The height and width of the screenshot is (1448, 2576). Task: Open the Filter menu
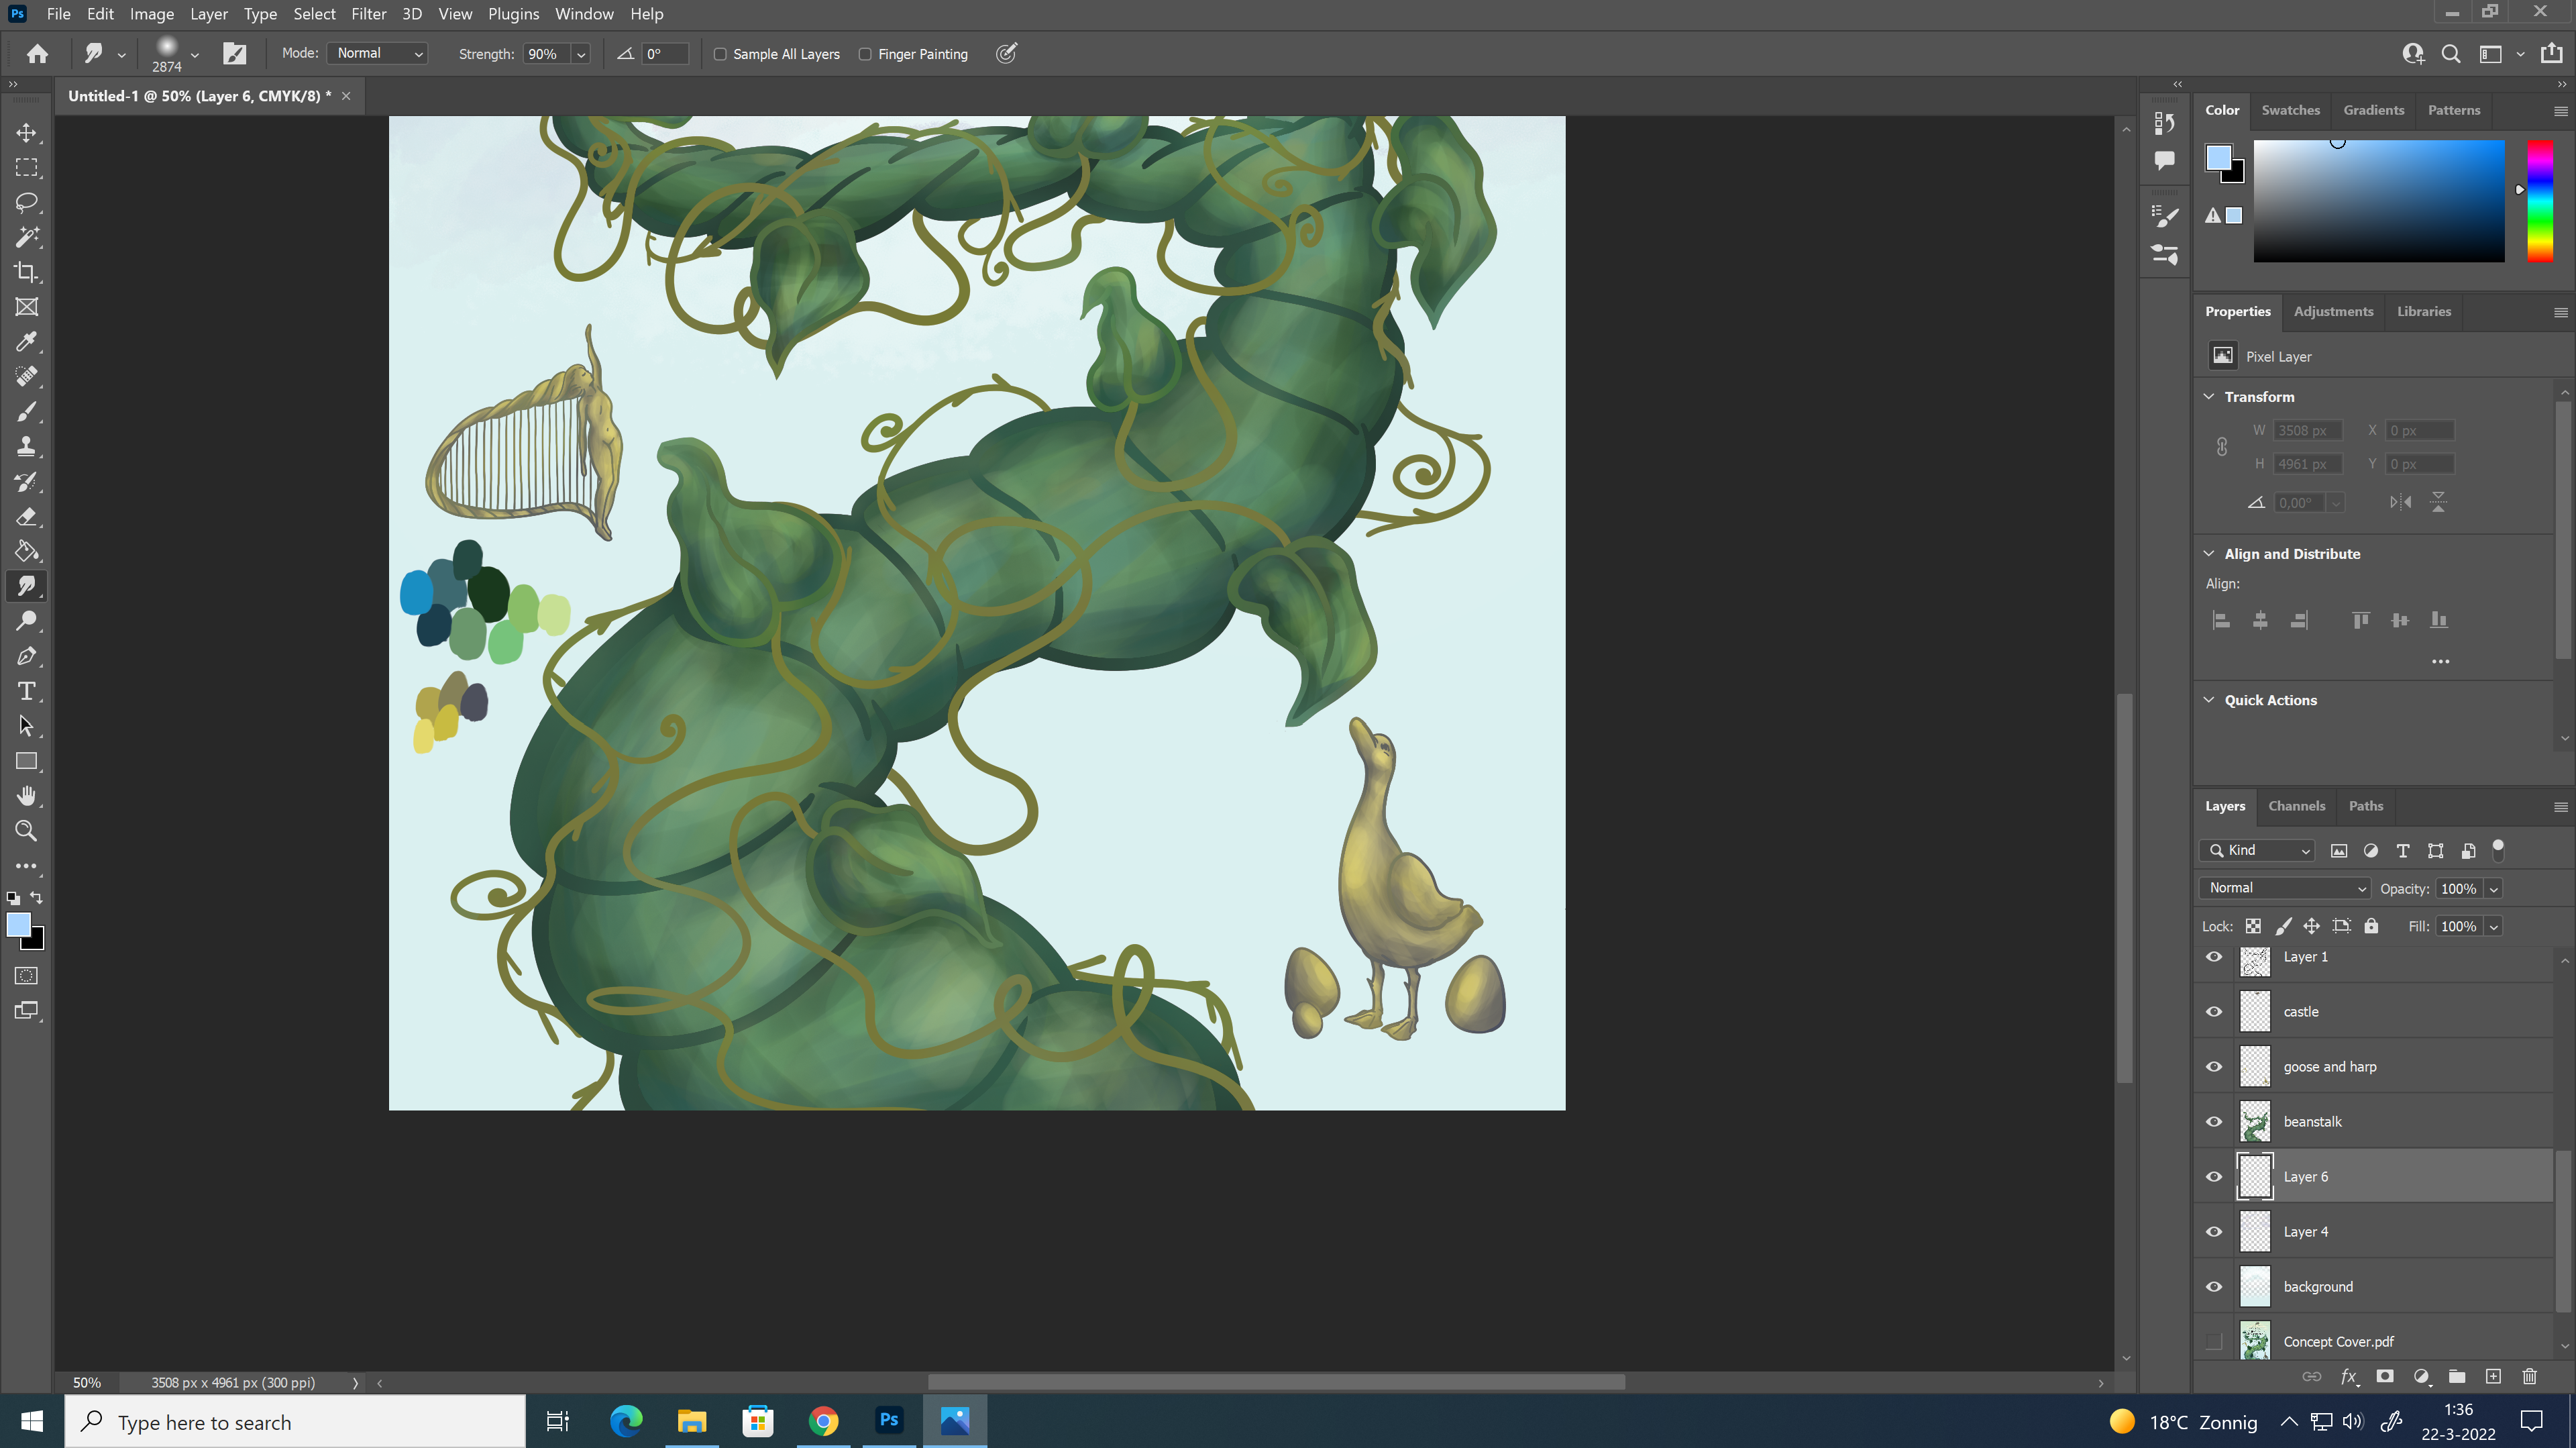click(x=368, y=14)
